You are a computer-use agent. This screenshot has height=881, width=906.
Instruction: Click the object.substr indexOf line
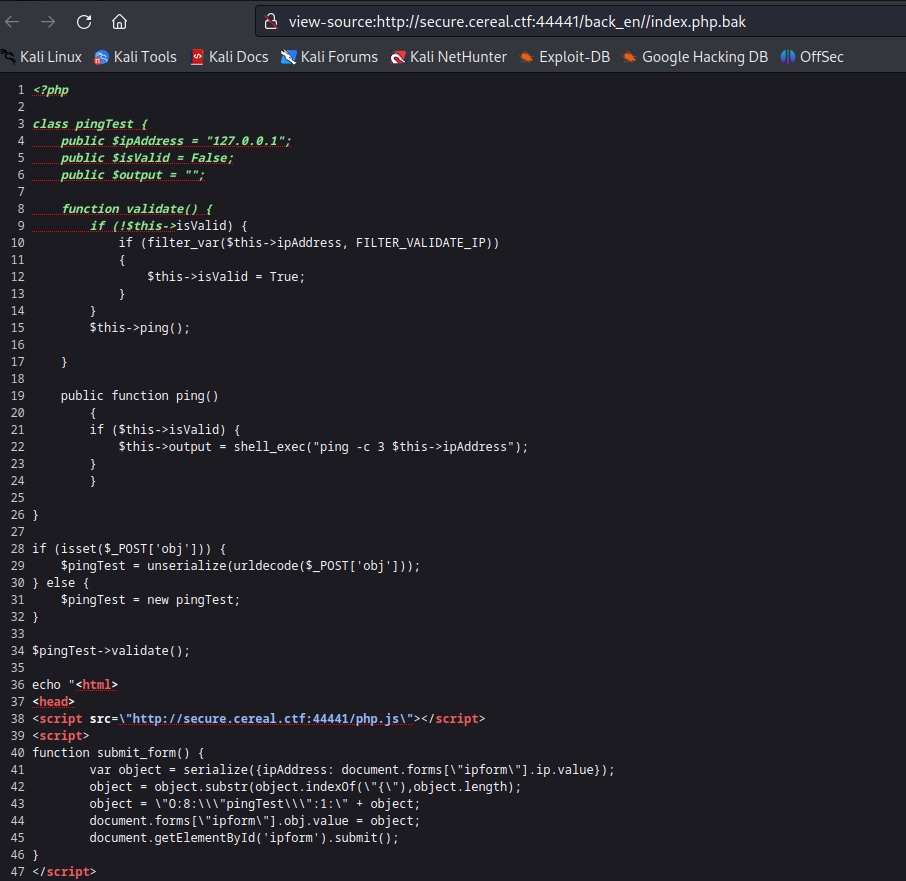[x=305, y=787]
